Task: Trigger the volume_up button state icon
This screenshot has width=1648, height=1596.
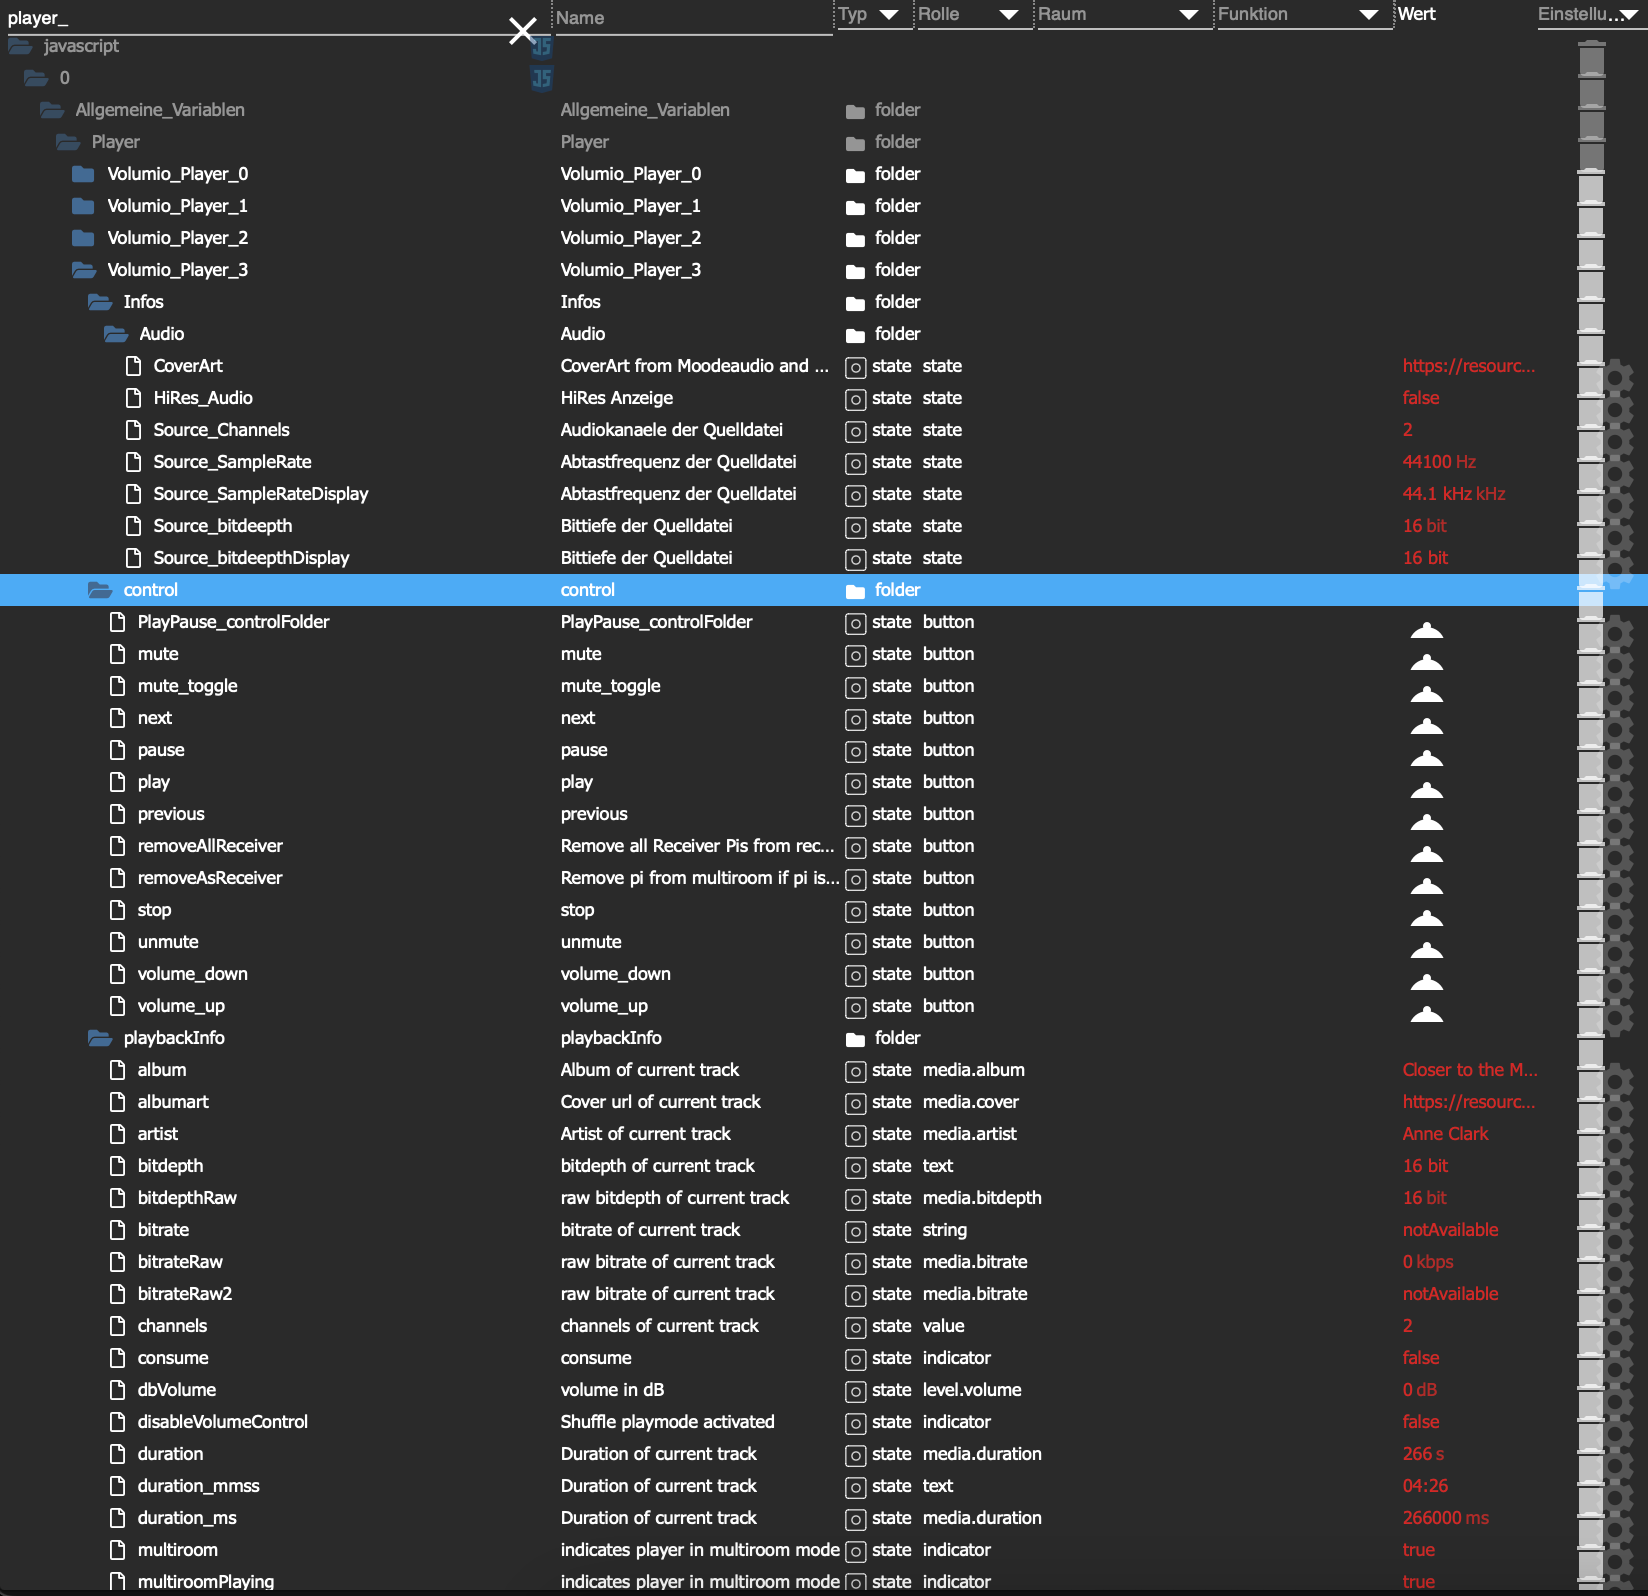Action: [x=1426, y=1014]
